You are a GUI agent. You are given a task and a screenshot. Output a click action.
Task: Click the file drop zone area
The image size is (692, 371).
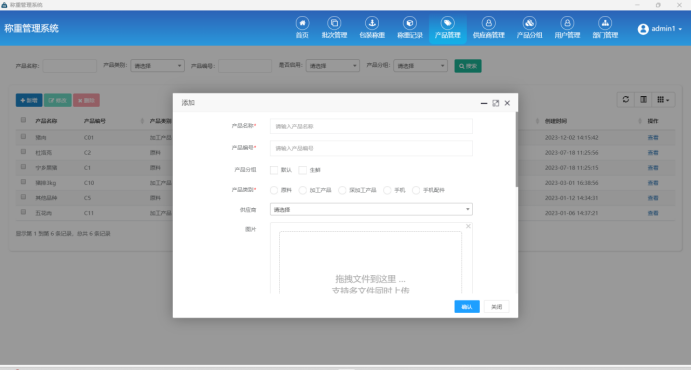click(x=370, y=262)
